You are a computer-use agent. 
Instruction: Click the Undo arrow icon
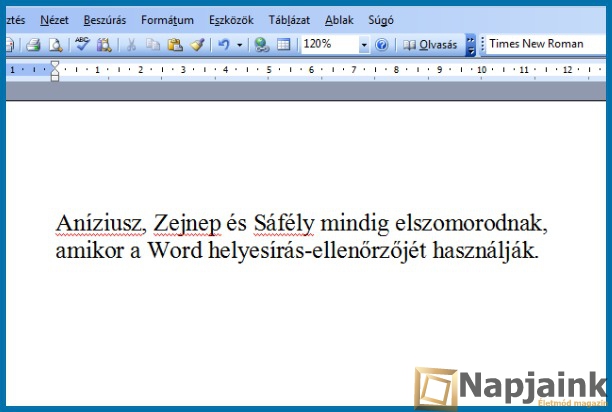(x=224, y=45)
